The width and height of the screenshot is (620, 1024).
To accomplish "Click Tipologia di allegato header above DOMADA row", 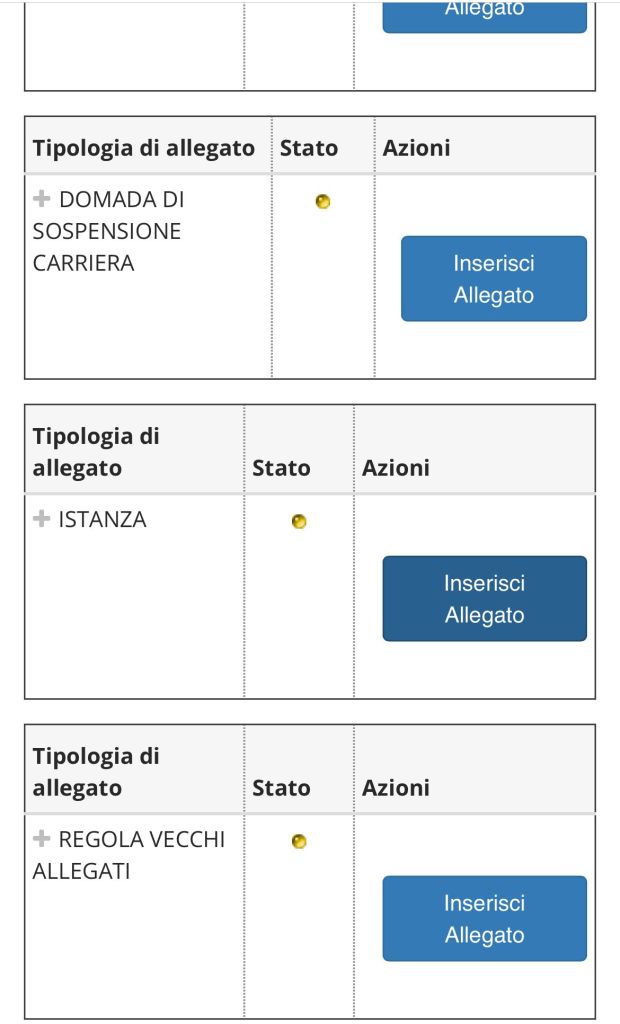I will (143, 148).
